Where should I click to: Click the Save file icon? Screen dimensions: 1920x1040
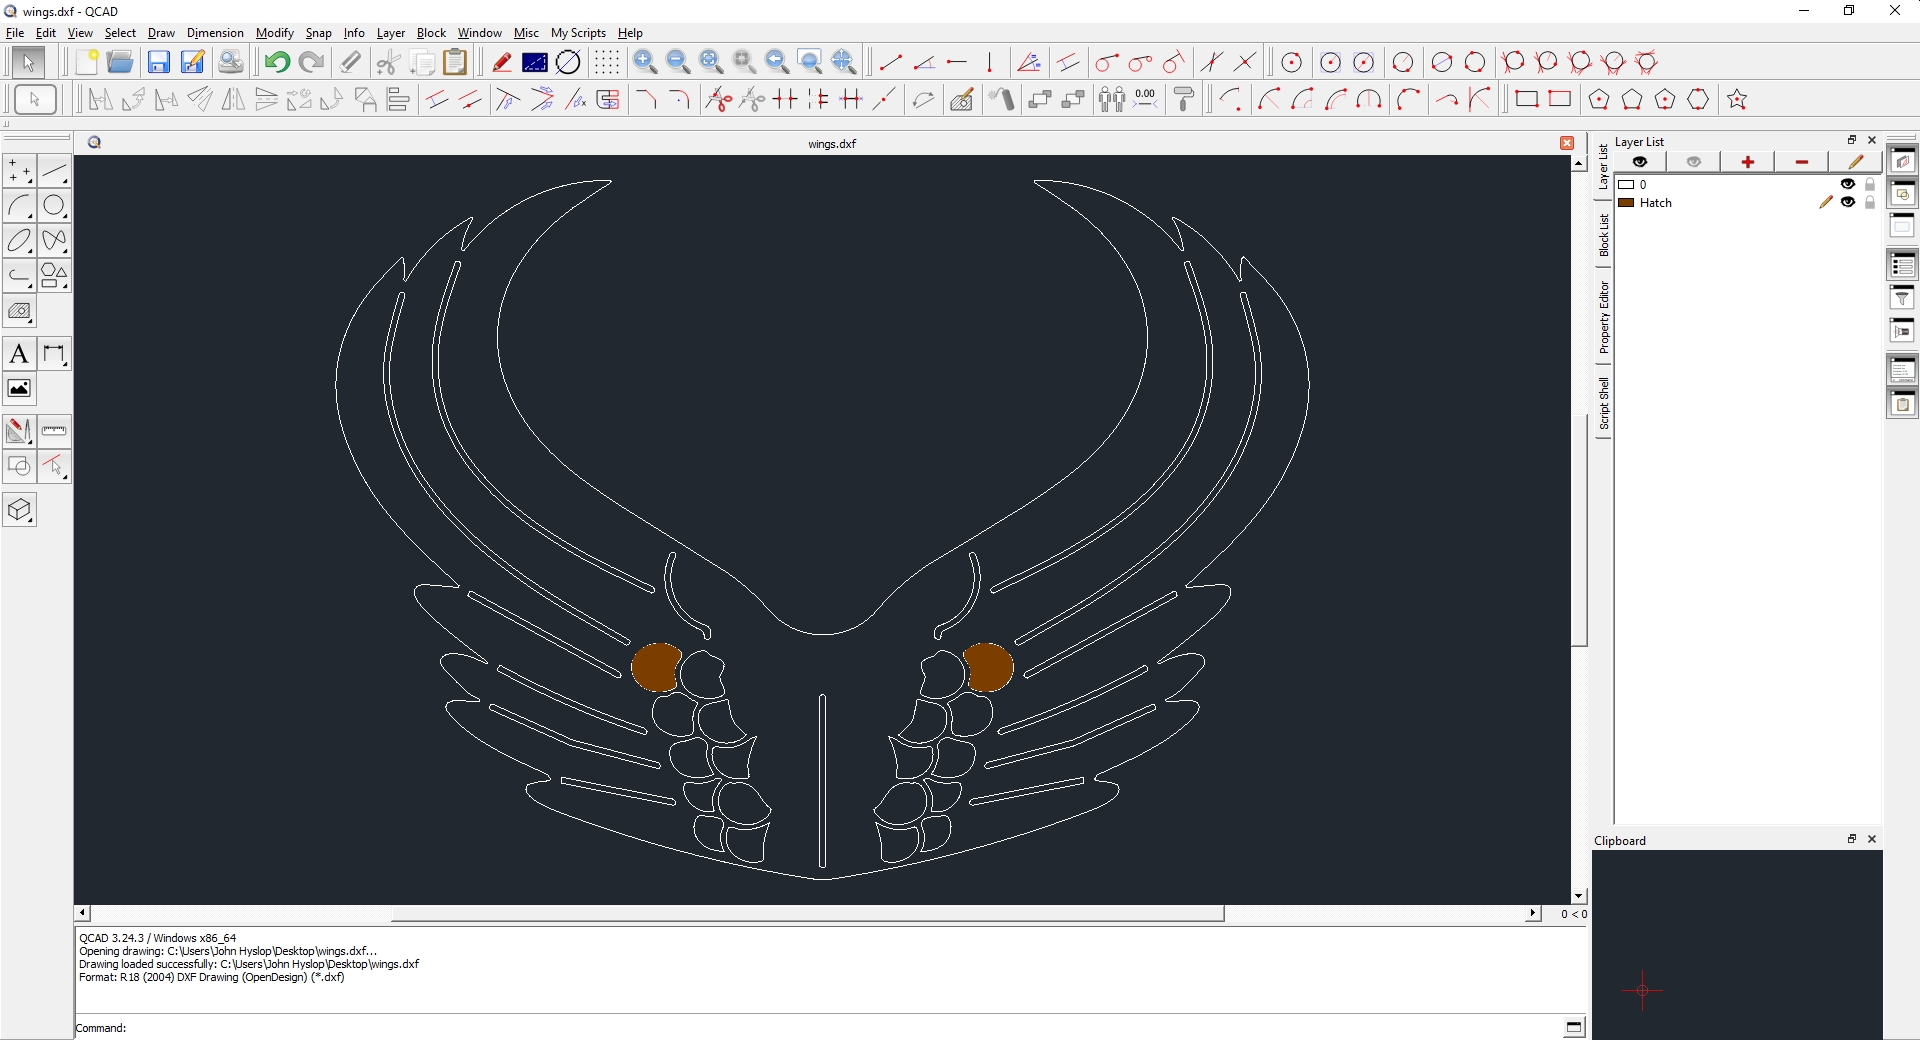pos(158,63)
